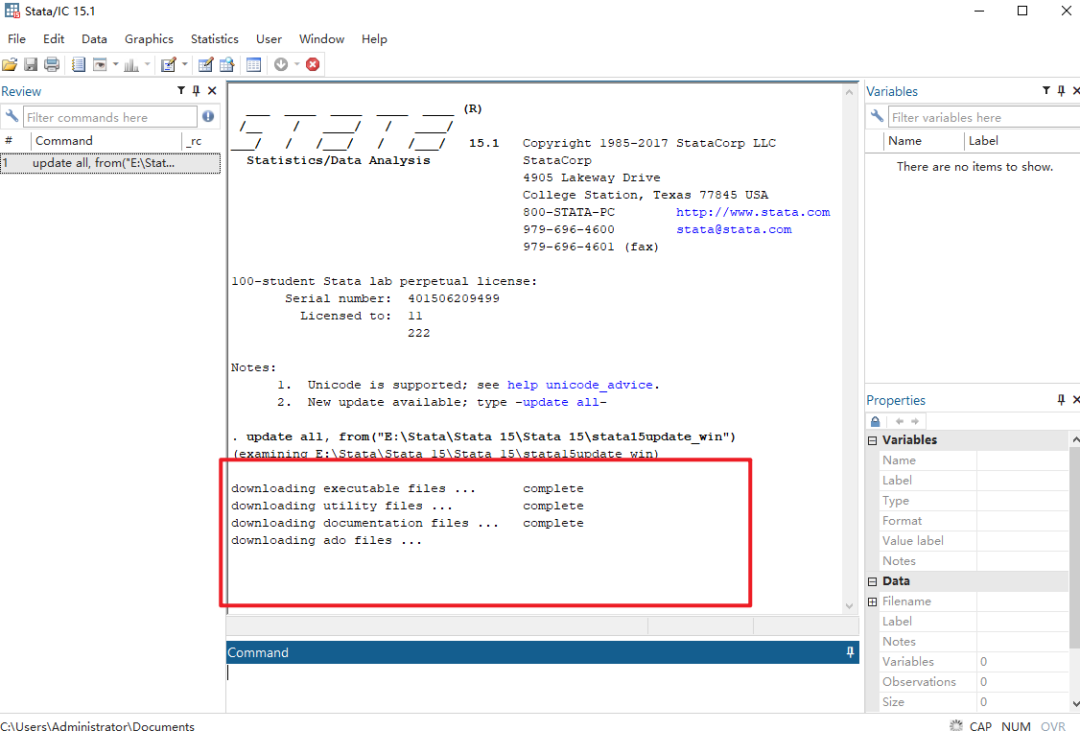Open the Log notebook toolbar icon
The width and height of the screenshot is (1080, 731).
pos(79,65)
